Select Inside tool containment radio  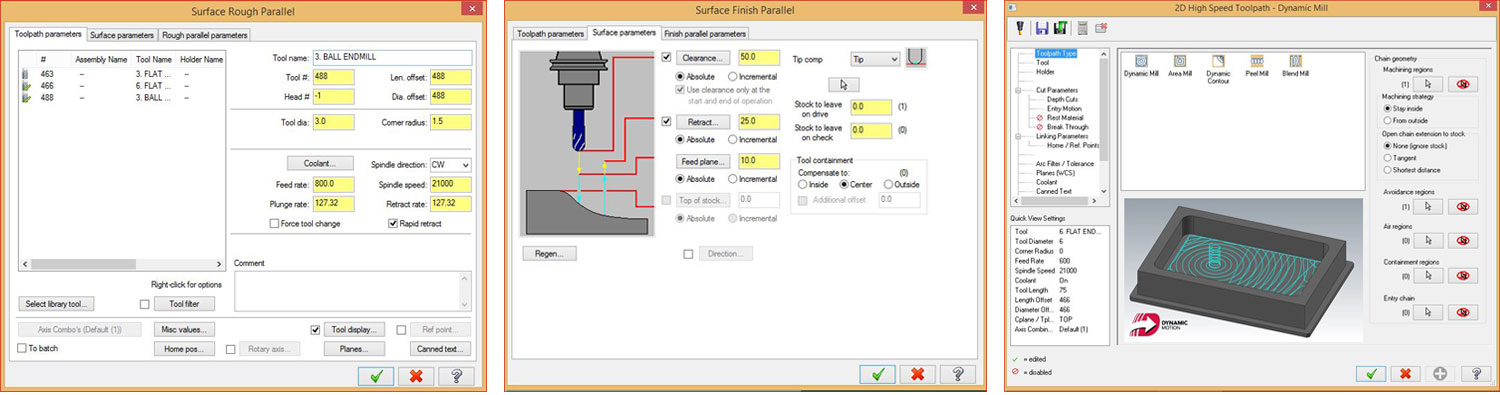click(802, 184)
